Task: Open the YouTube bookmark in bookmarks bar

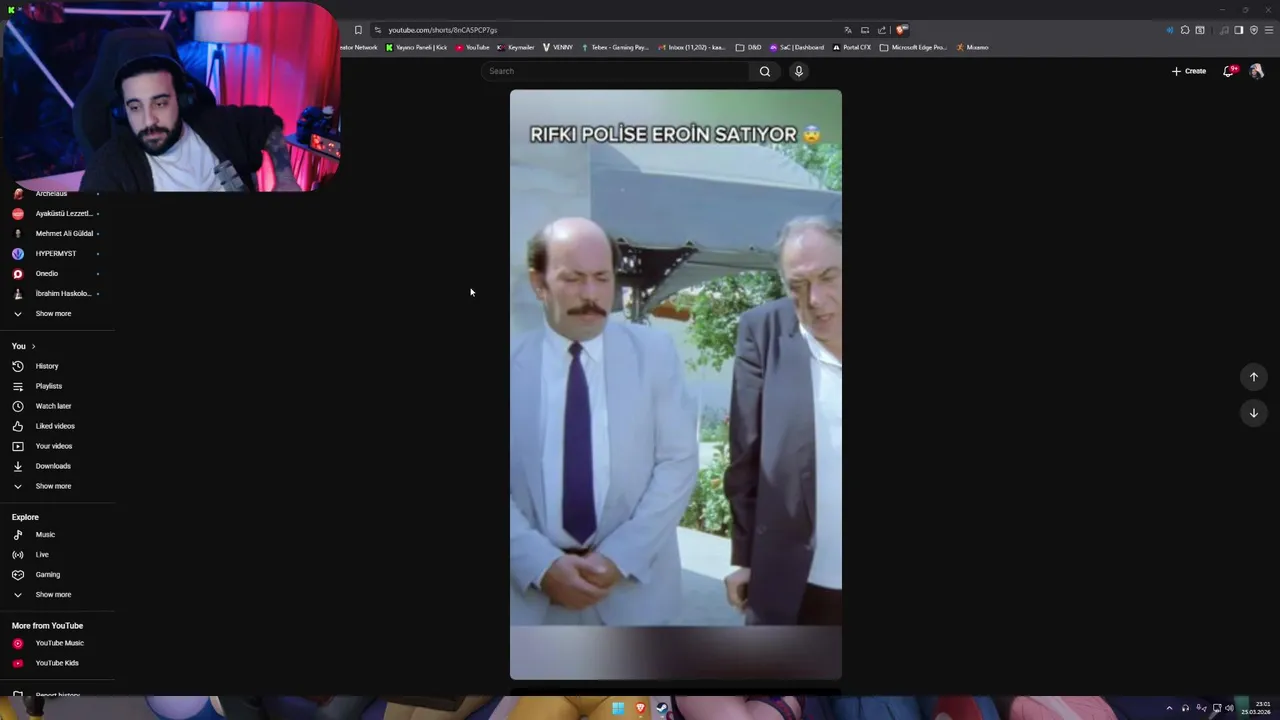Action: (x=472, y=47)
